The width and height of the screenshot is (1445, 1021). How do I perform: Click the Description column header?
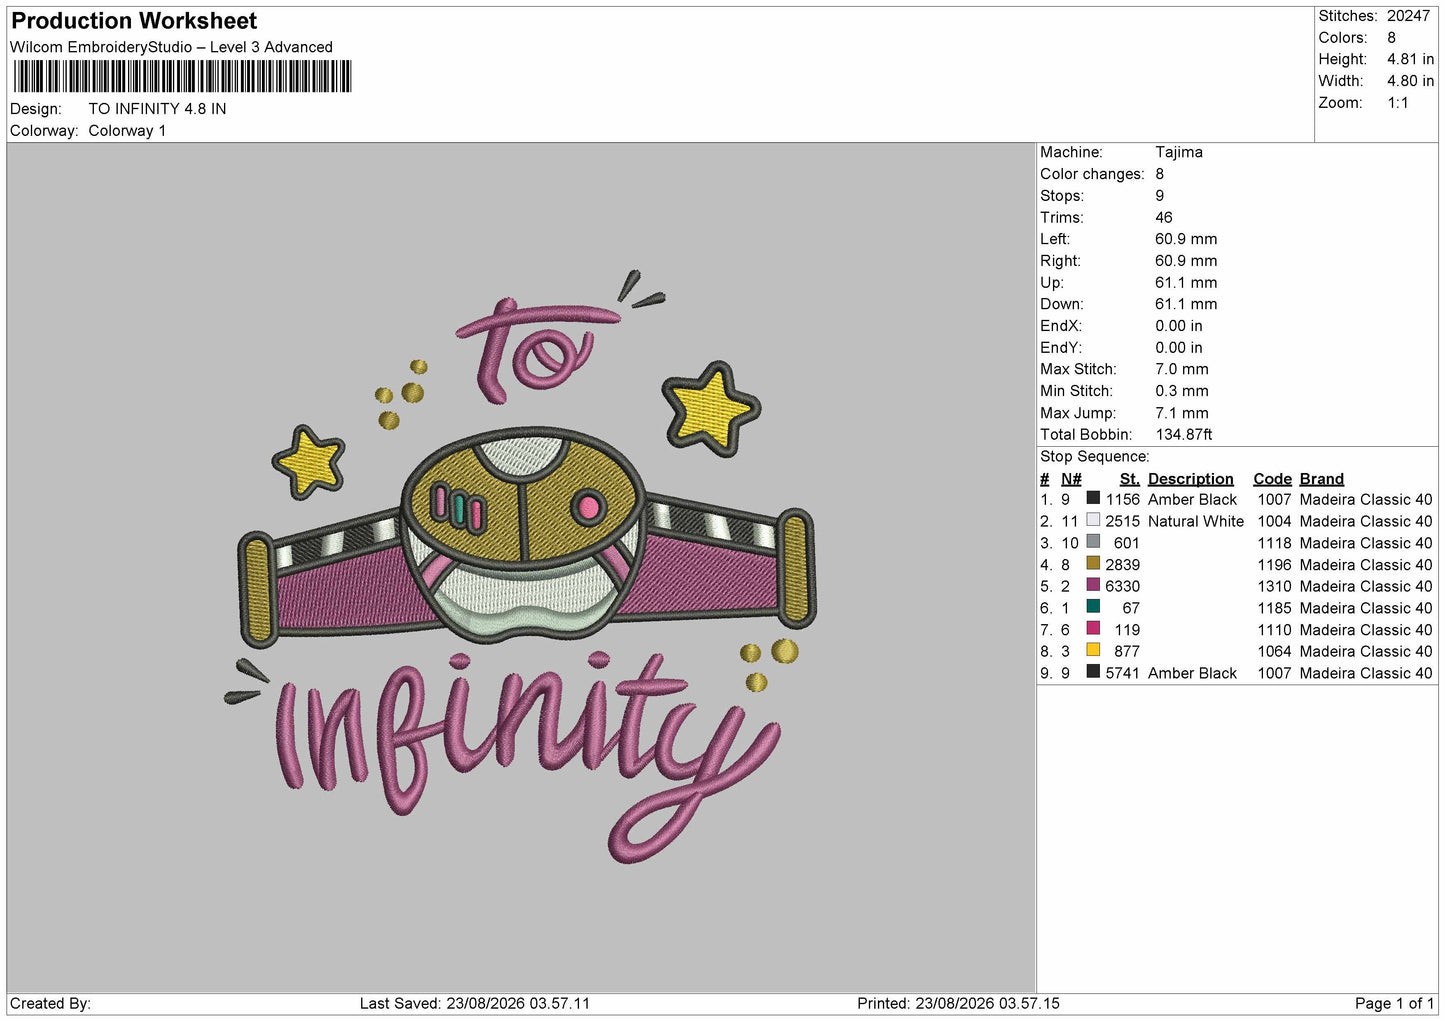click(1191, 479)
